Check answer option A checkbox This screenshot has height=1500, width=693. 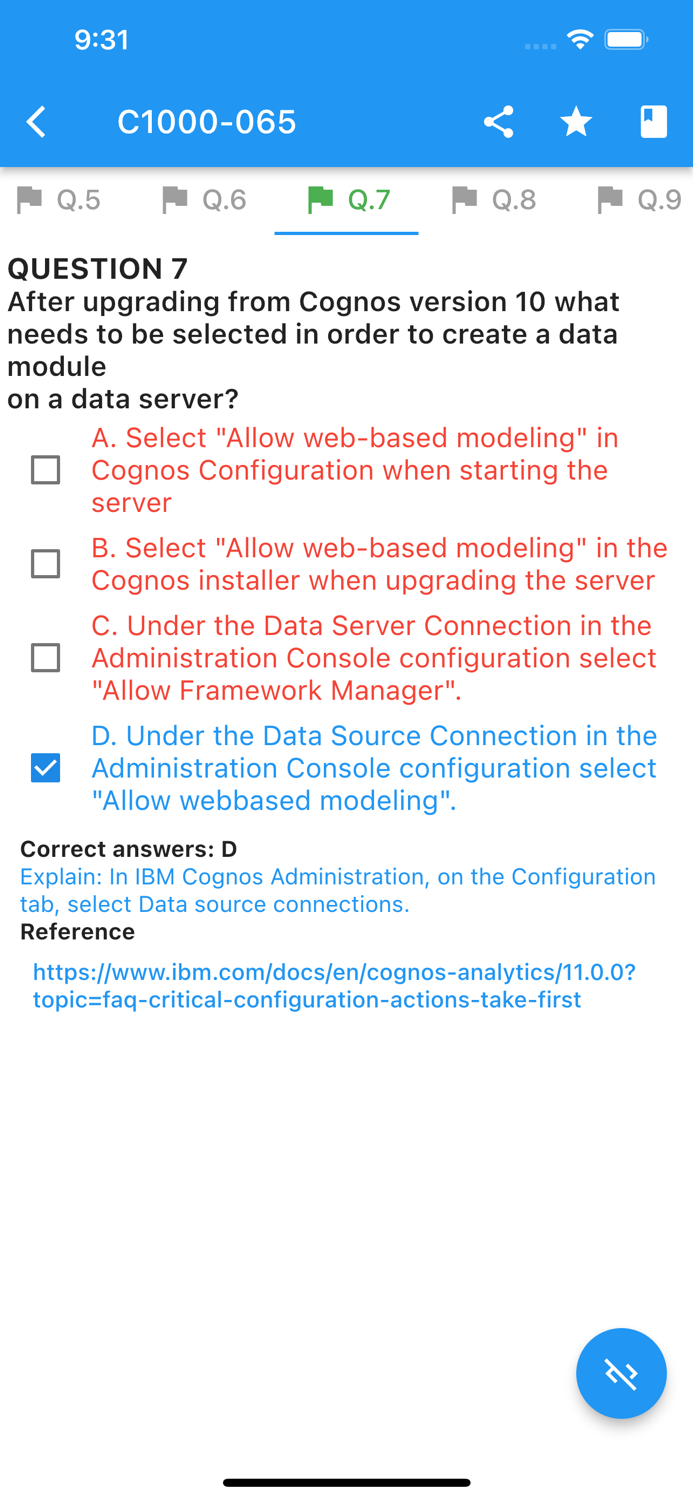45,470
